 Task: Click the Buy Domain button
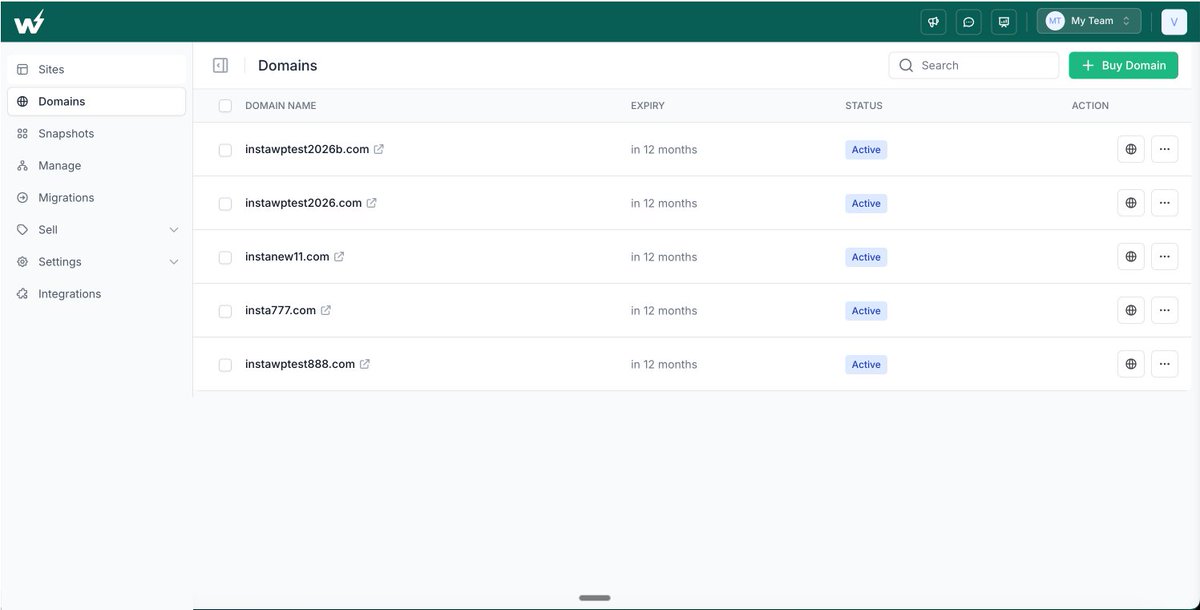[1123, 65]
